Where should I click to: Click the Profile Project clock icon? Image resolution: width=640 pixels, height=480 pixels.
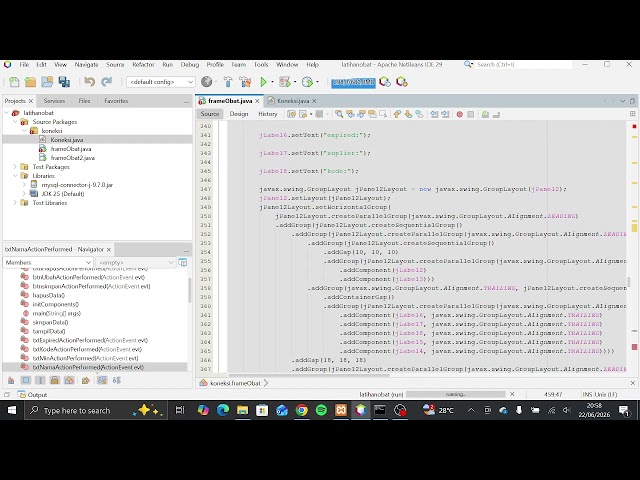pyautogui.click(x=307, y=82)
